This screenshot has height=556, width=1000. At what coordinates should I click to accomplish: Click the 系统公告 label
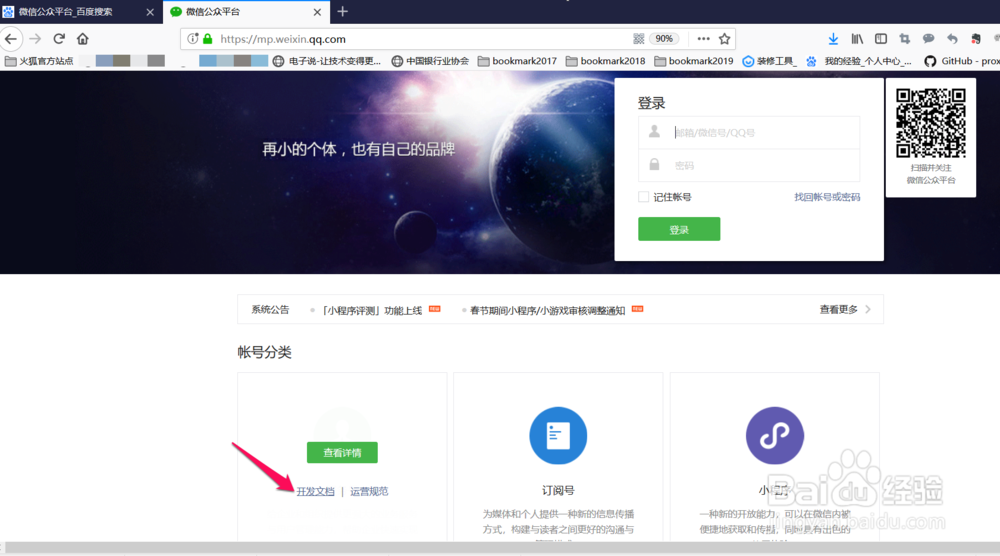[x=270, y=309]
